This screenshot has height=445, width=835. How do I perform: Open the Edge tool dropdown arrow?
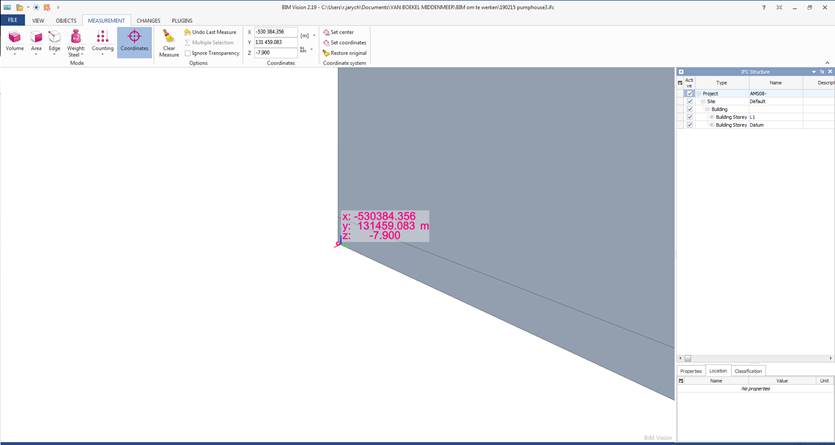(54, 54)
